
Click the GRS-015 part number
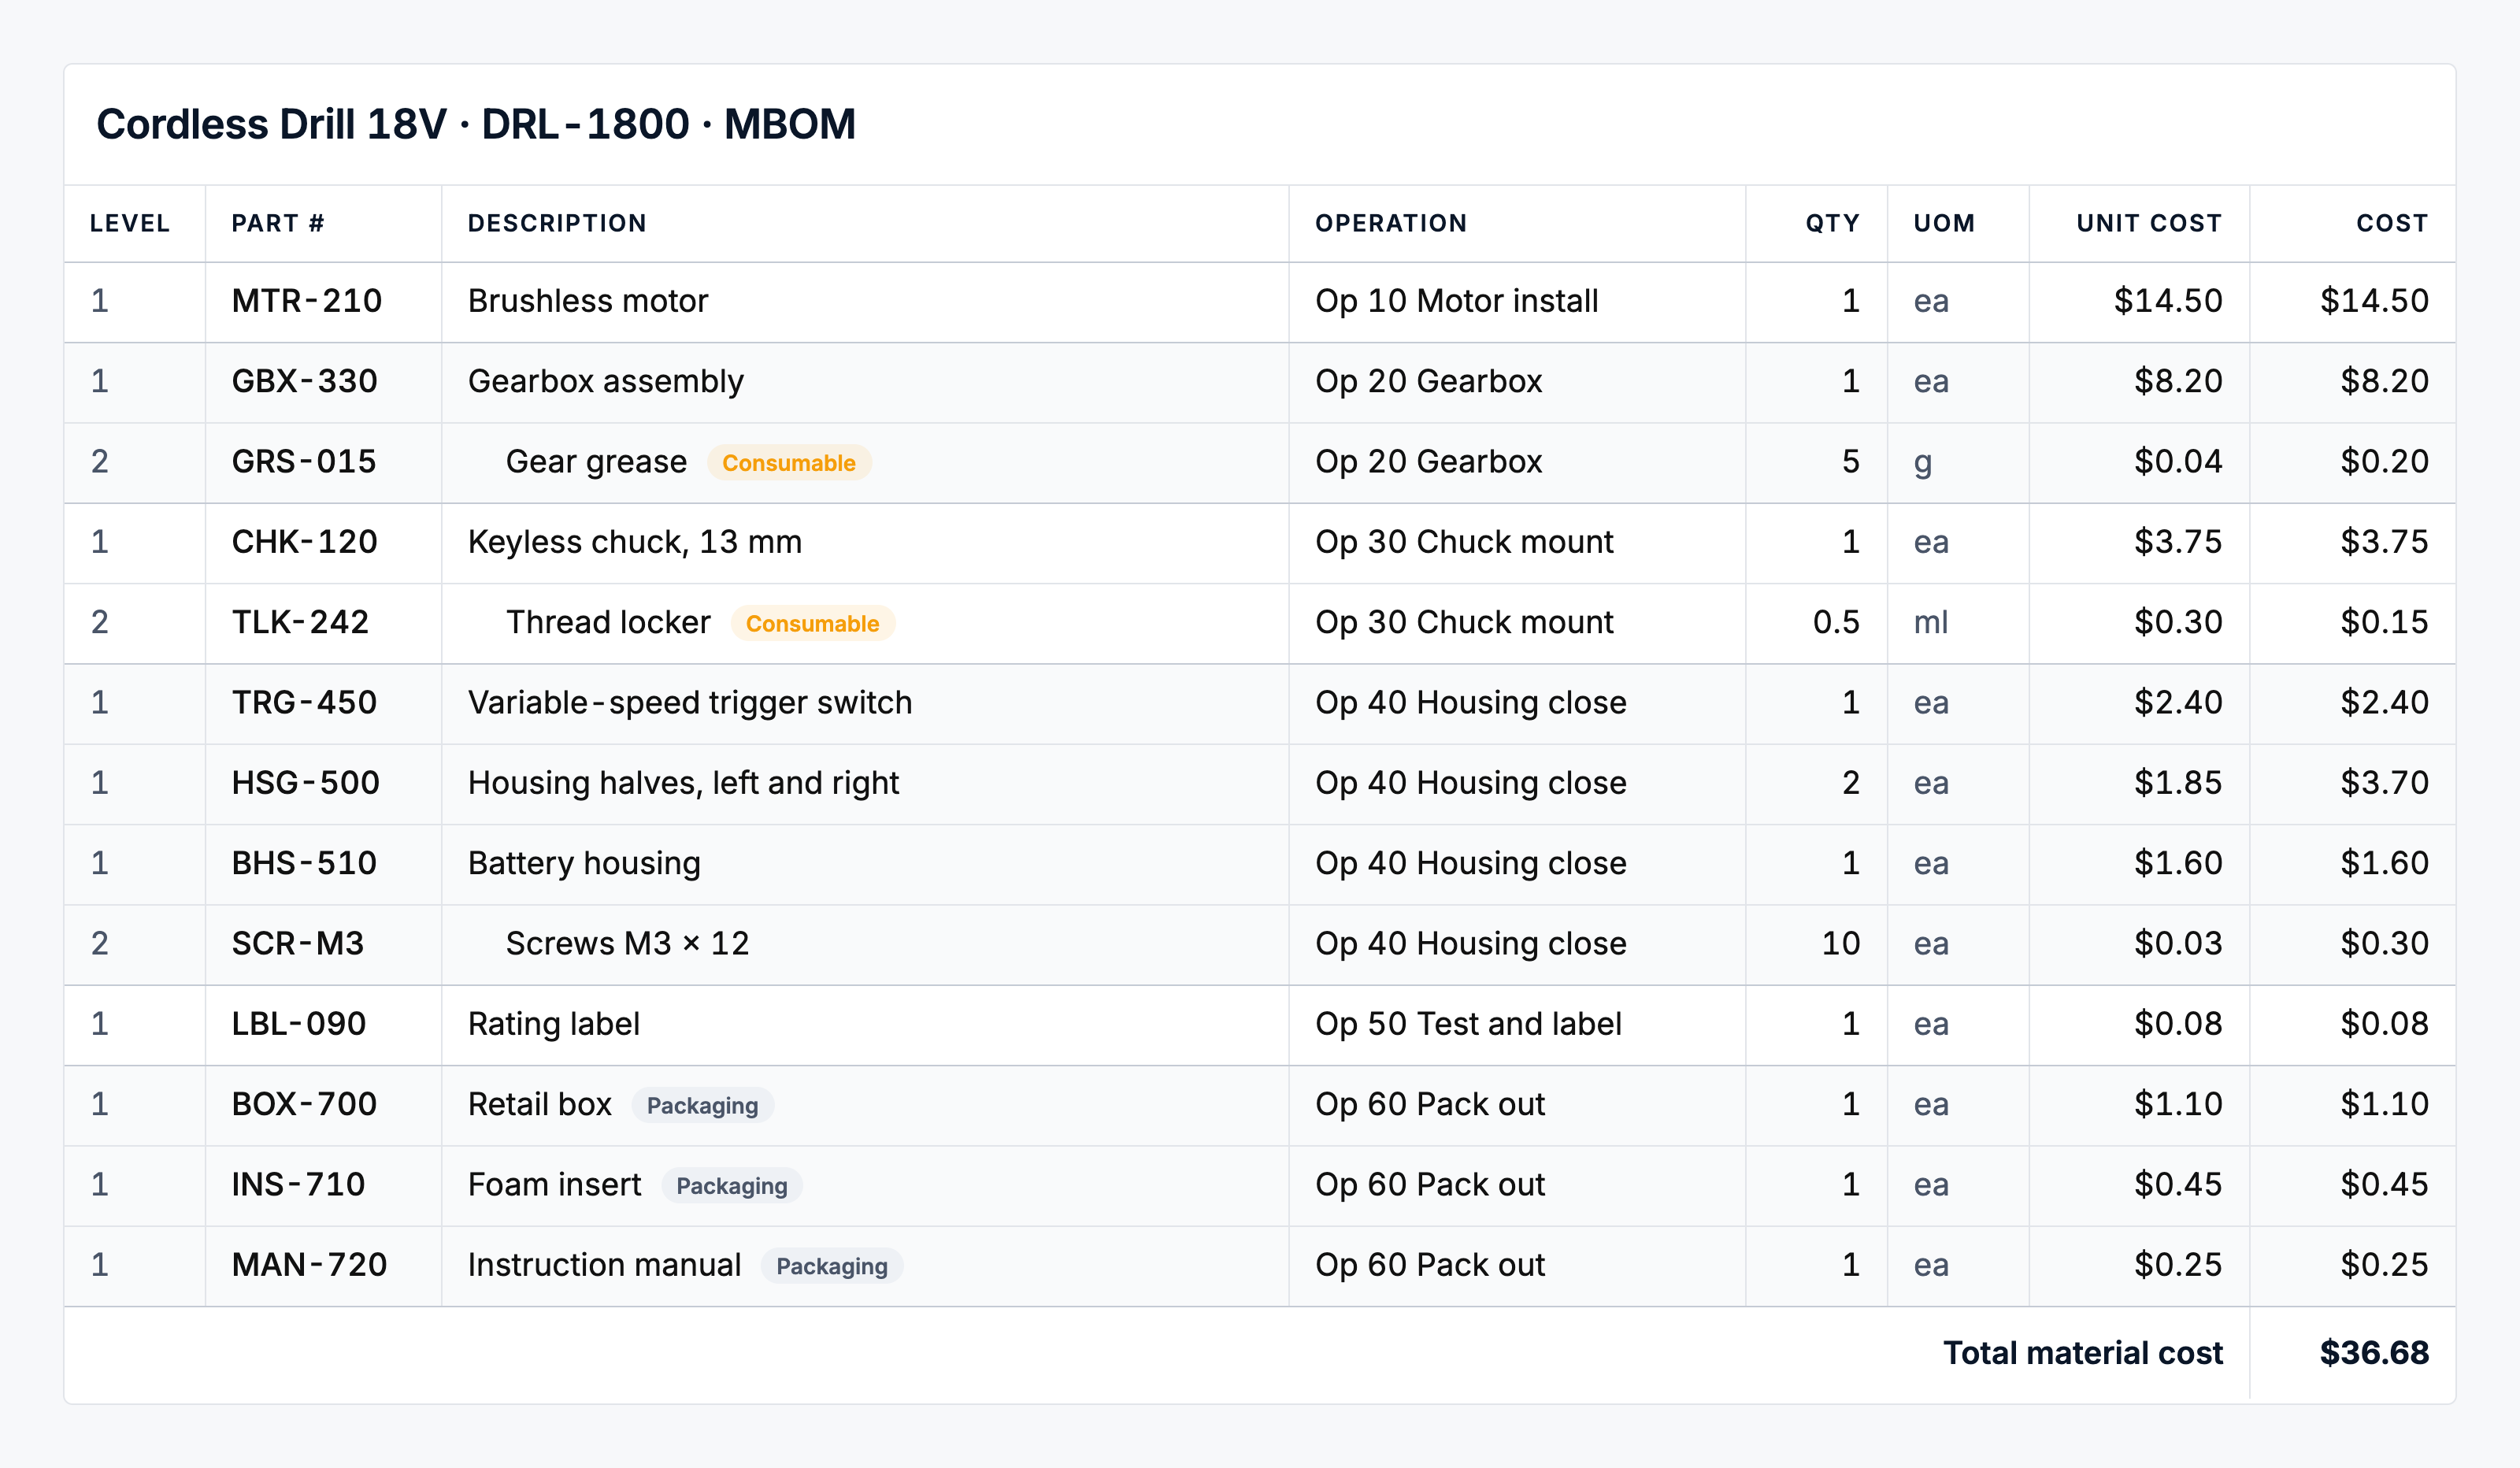point(304,462)
